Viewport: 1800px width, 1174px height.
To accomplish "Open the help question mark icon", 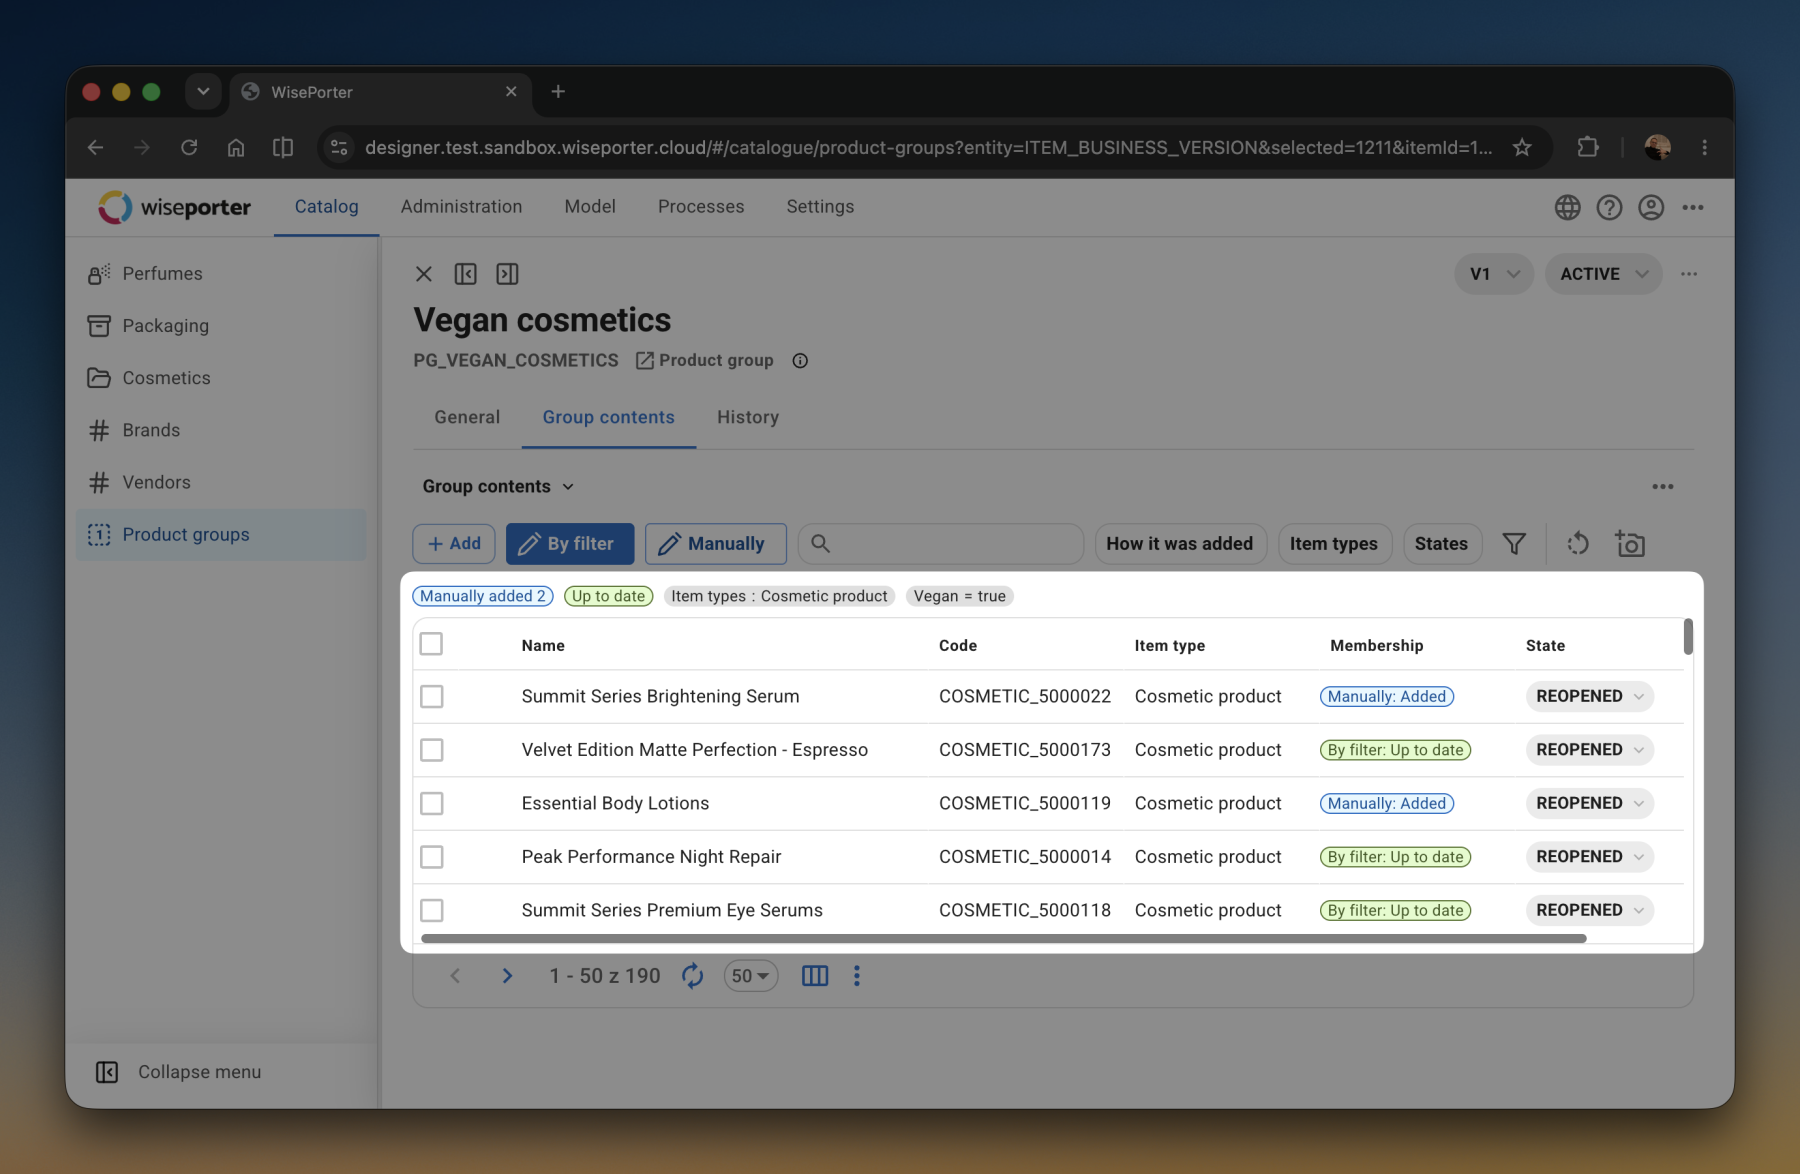I will [1609, 207].
